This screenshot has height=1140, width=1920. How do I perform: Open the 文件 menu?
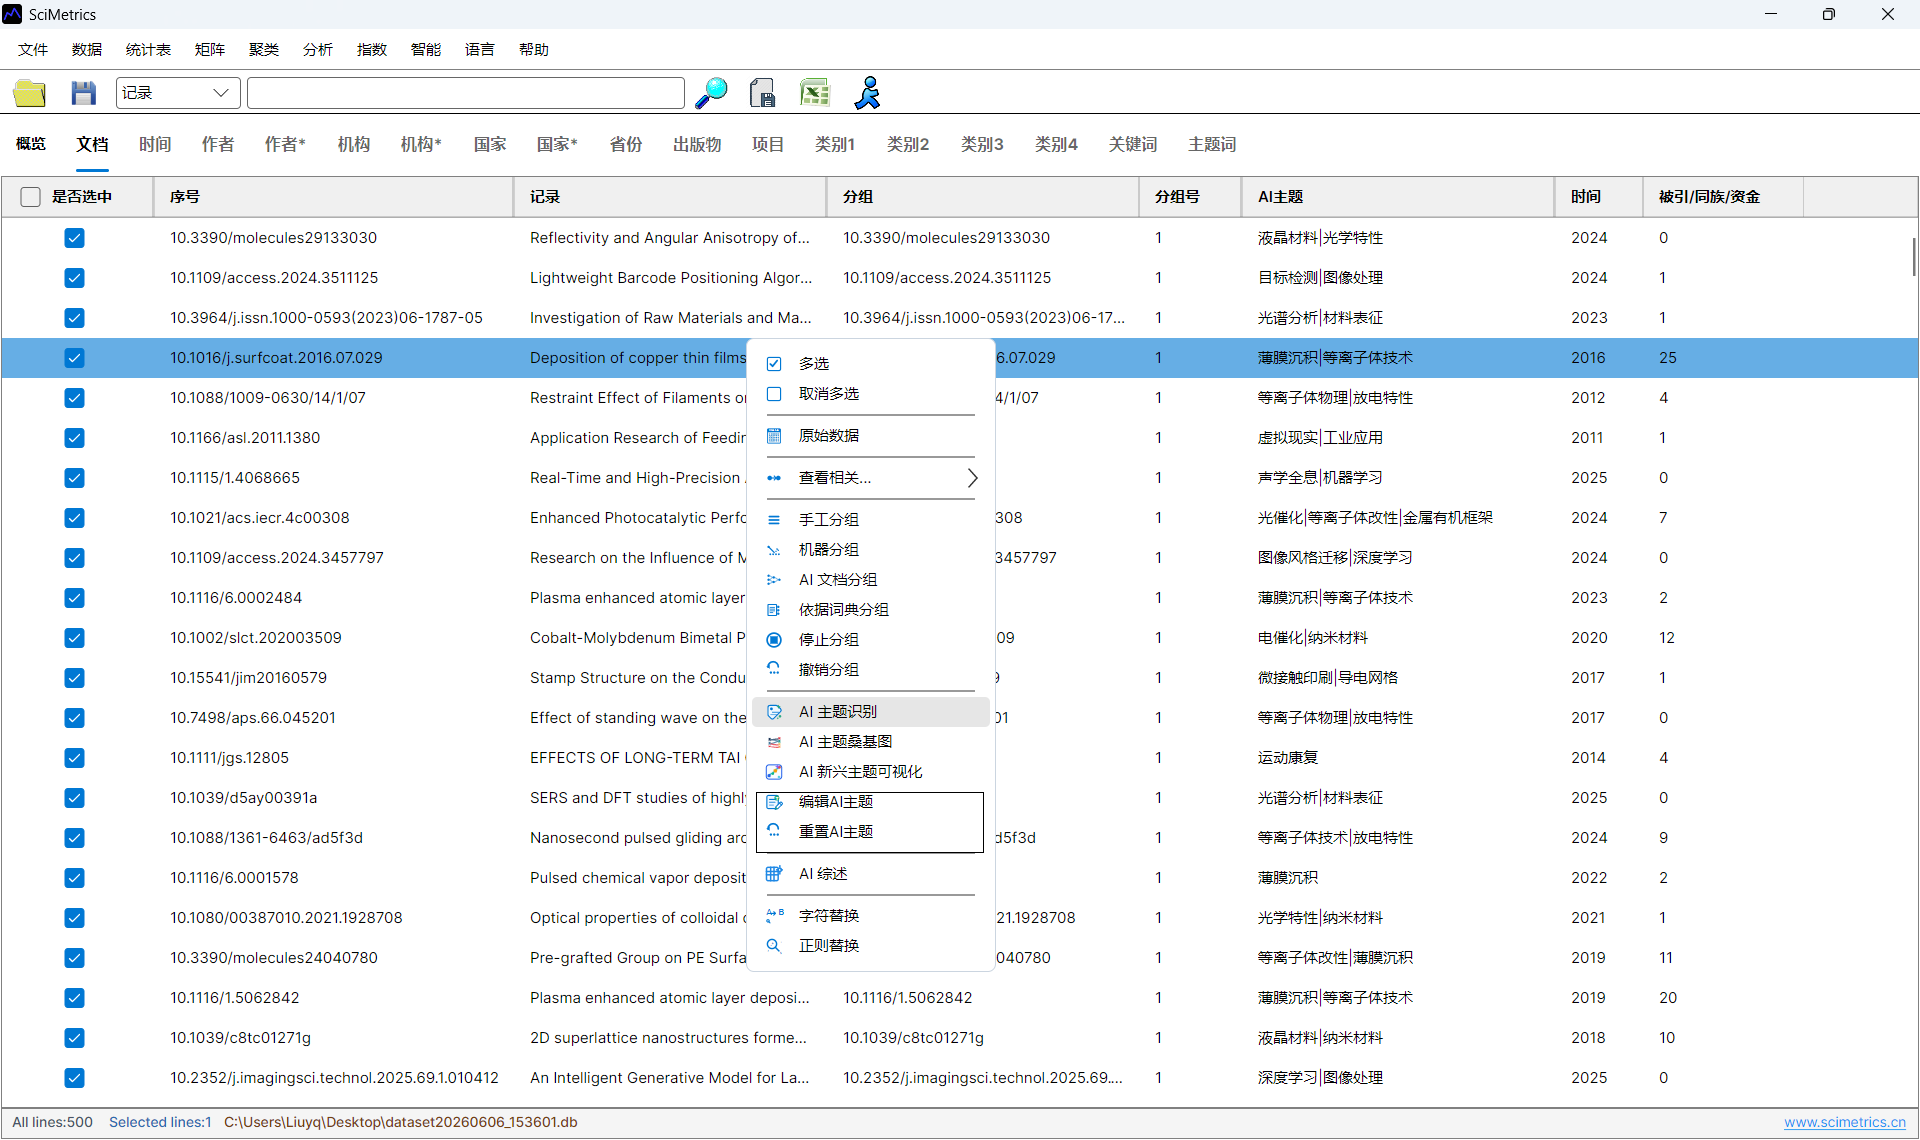point(33,49)
